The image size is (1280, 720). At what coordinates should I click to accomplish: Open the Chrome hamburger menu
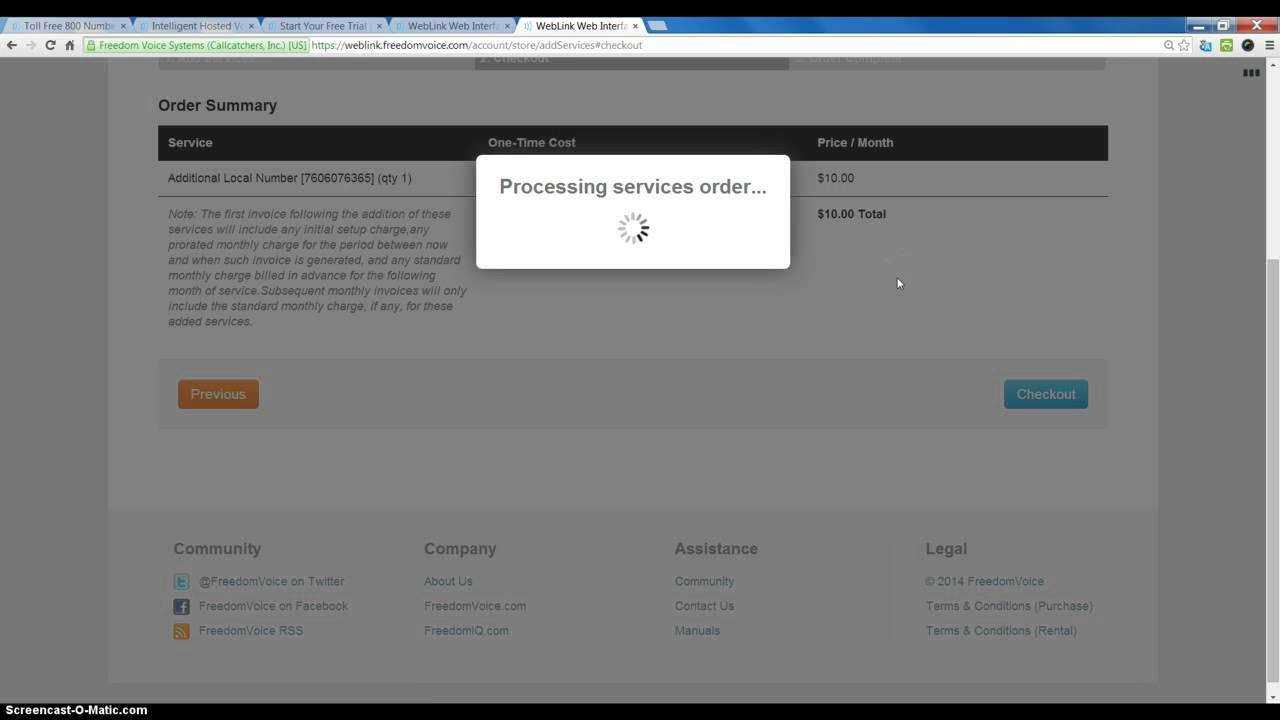[1269, 45]
